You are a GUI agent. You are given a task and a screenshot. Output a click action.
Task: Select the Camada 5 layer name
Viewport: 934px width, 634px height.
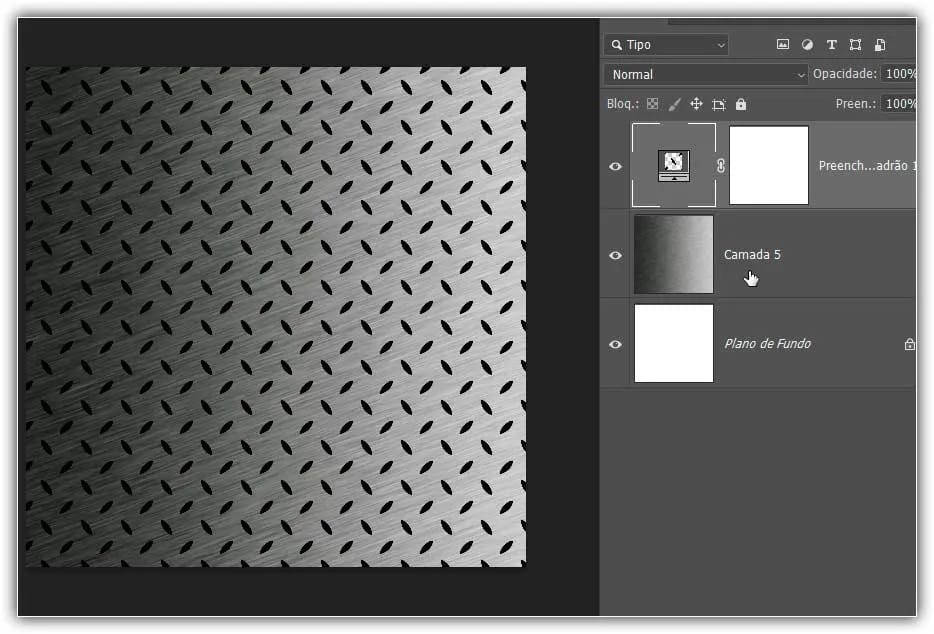pos(752,255)
